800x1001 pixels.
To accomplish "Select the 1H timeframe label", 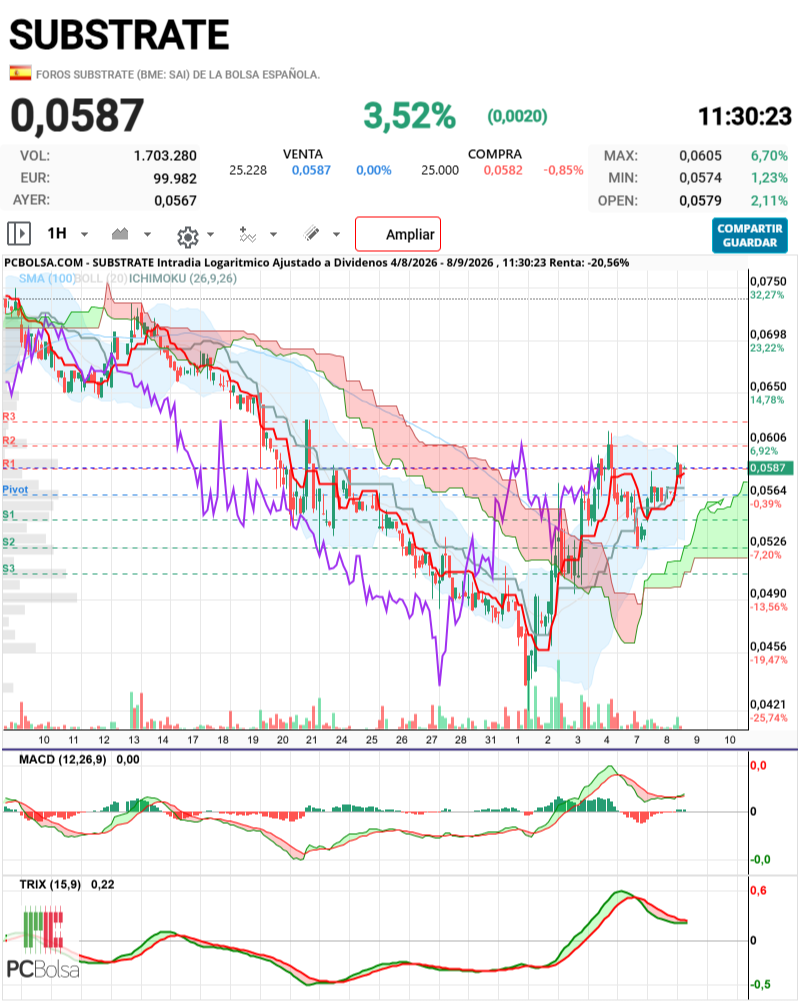I will click(57, 234).
